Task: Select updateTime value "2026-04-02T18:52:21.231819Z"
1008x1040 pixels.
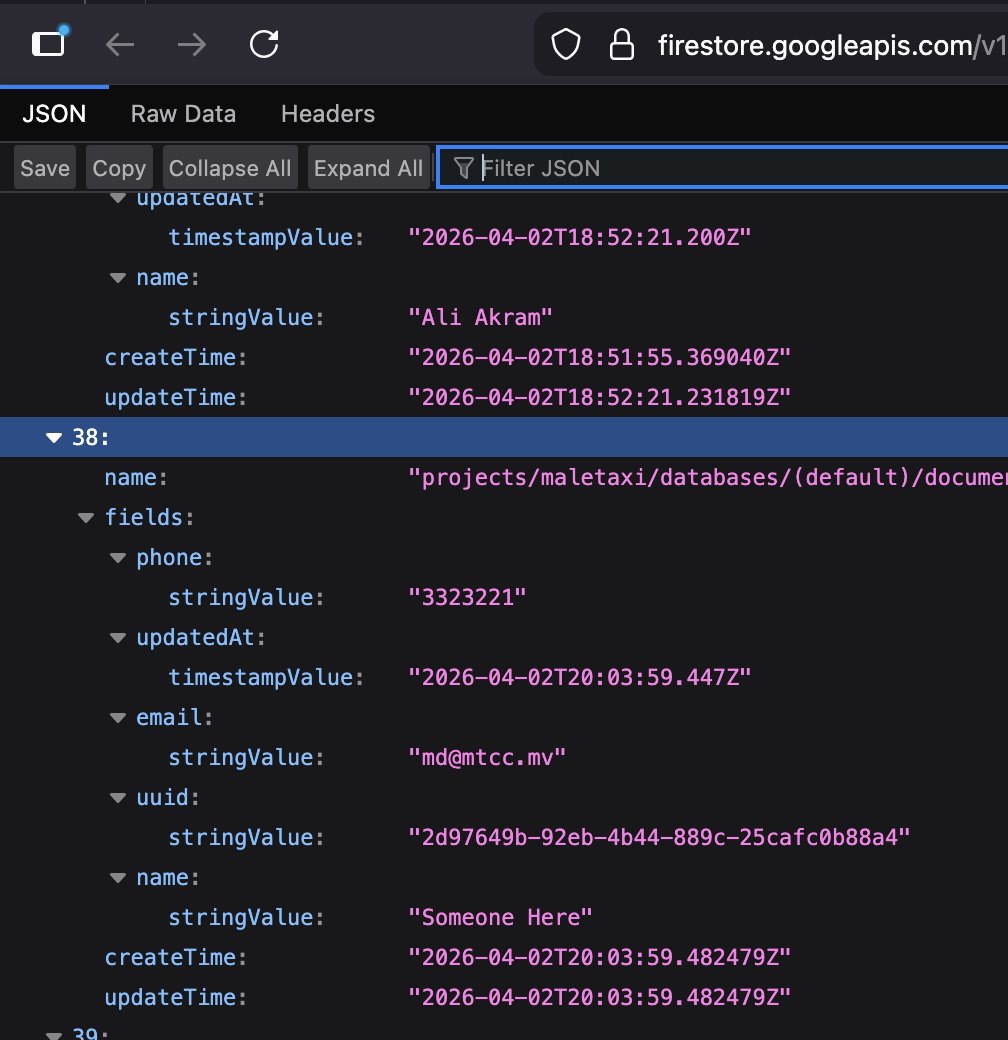Action: pyautogui.click(x=599, y=397)
